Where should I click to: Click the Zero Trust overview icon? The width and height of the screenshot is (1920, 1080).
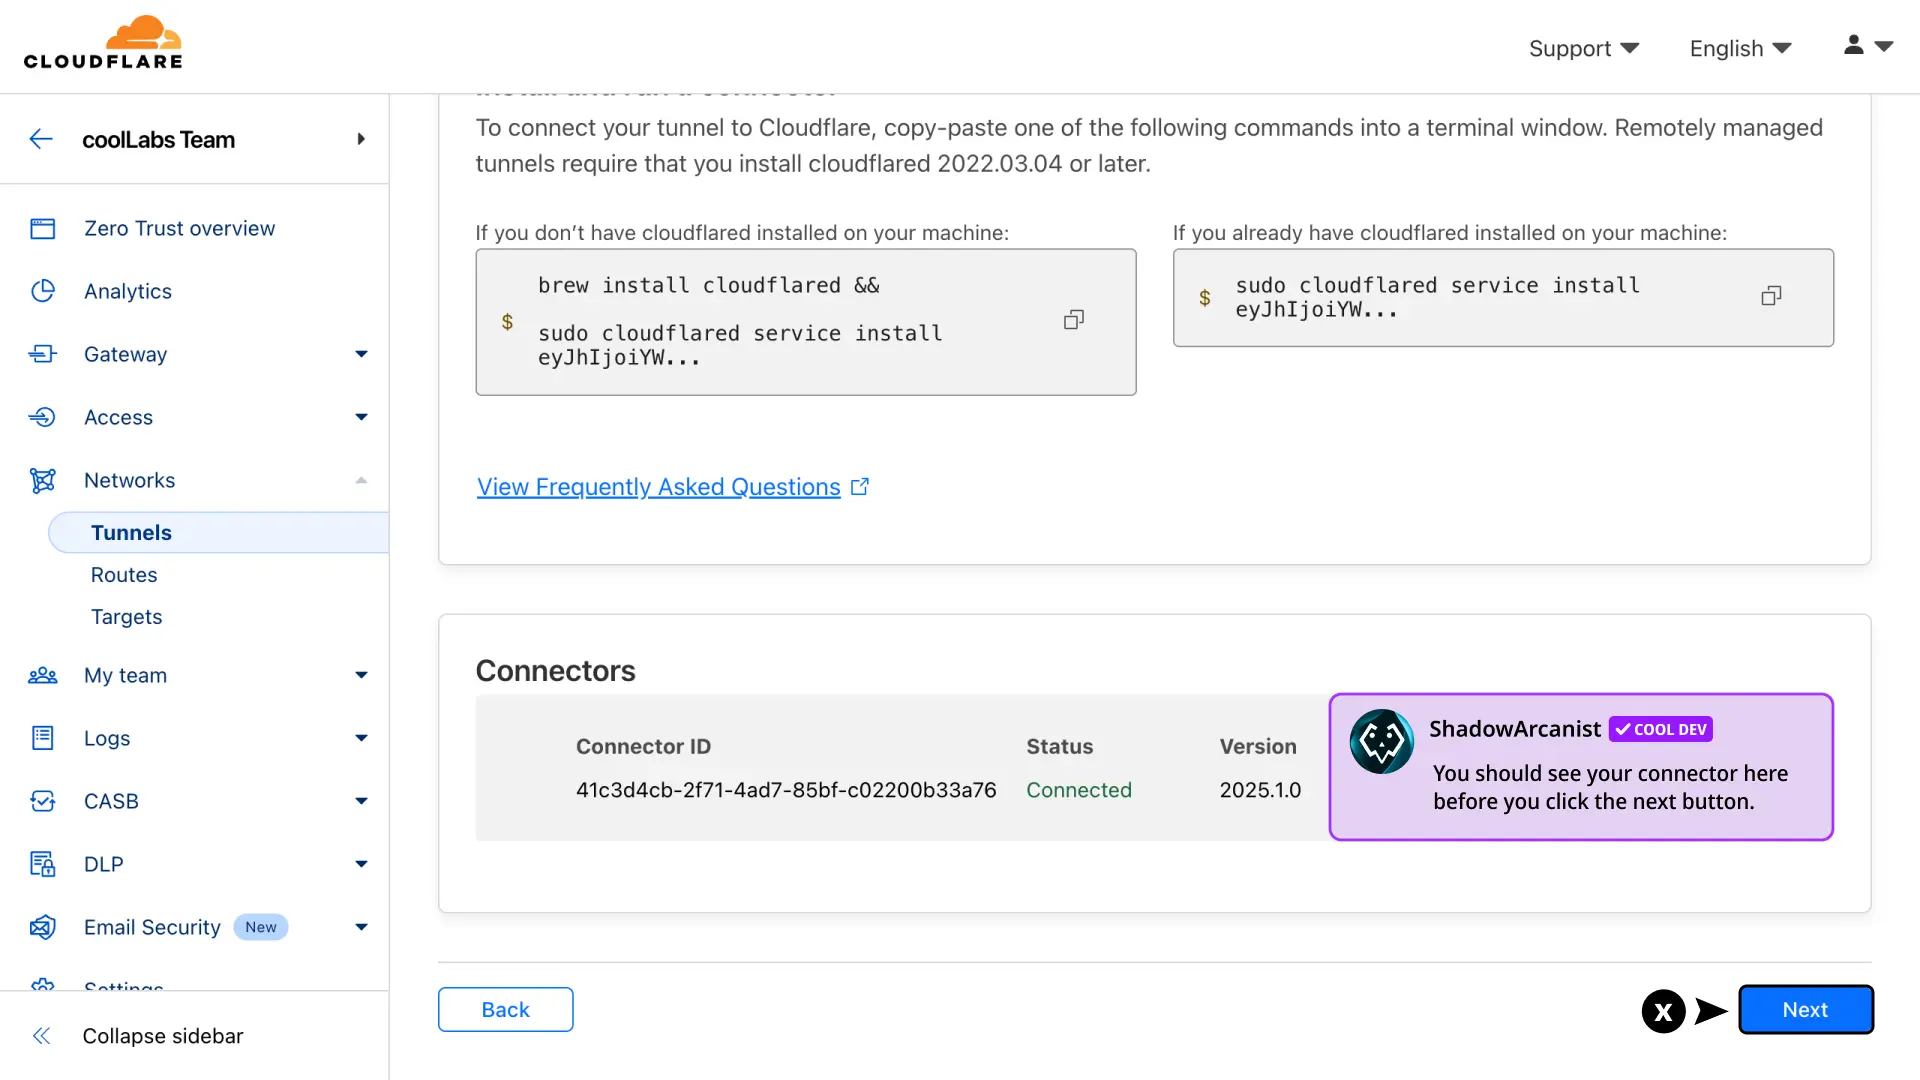click(x=43, y=229)
